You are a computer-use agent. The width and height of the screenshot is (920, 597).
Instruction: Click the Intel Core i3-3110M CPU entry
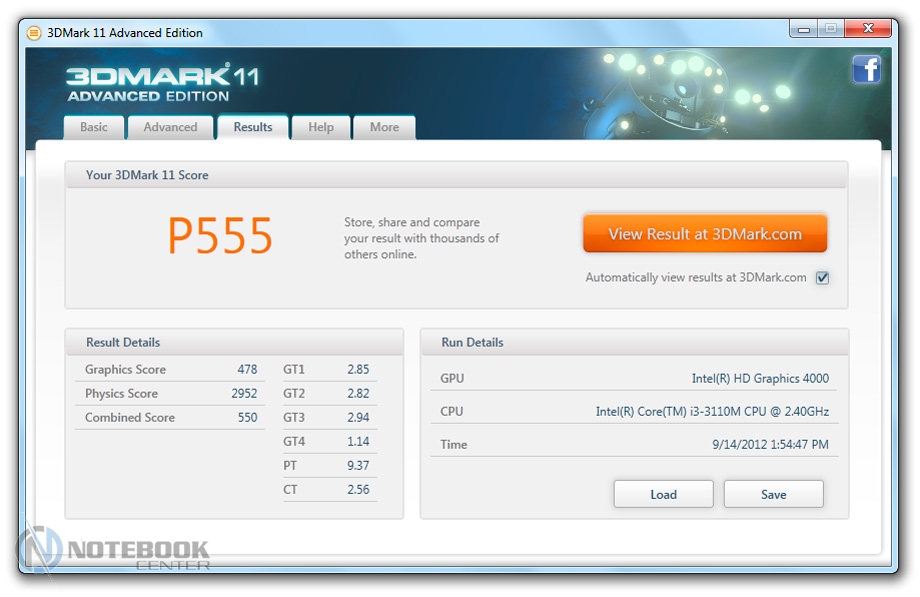(x=712, y=412)
